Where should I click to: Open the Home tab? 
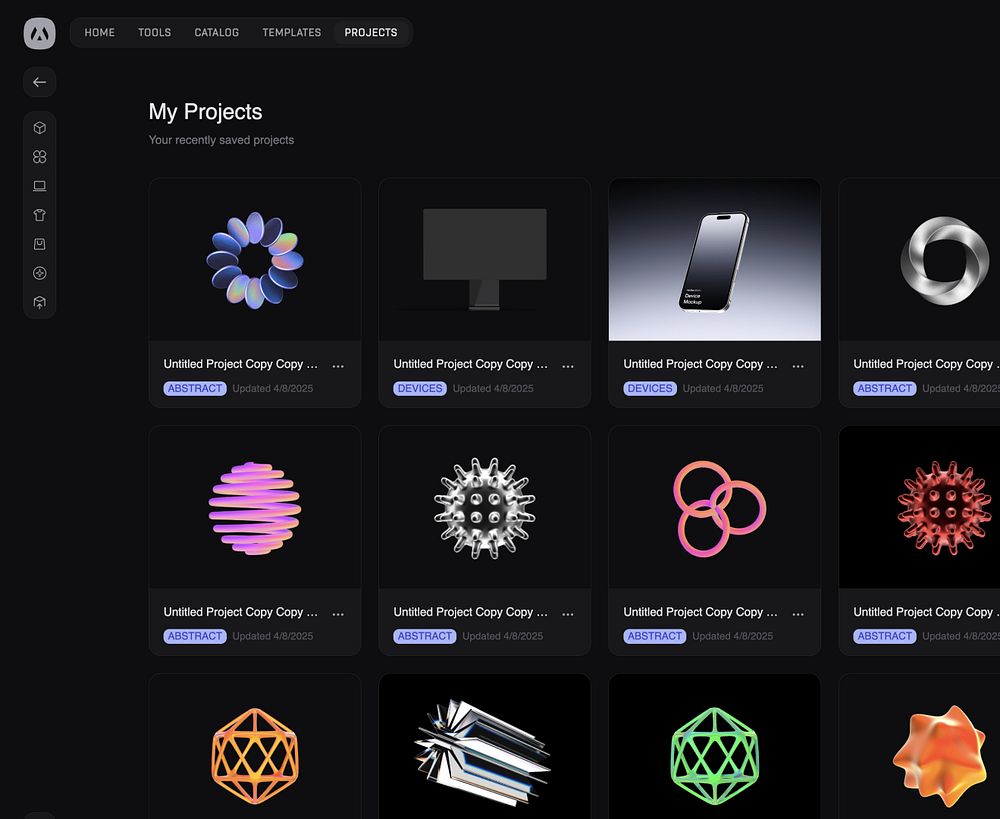pyautogui.click(x=99, y=33)
